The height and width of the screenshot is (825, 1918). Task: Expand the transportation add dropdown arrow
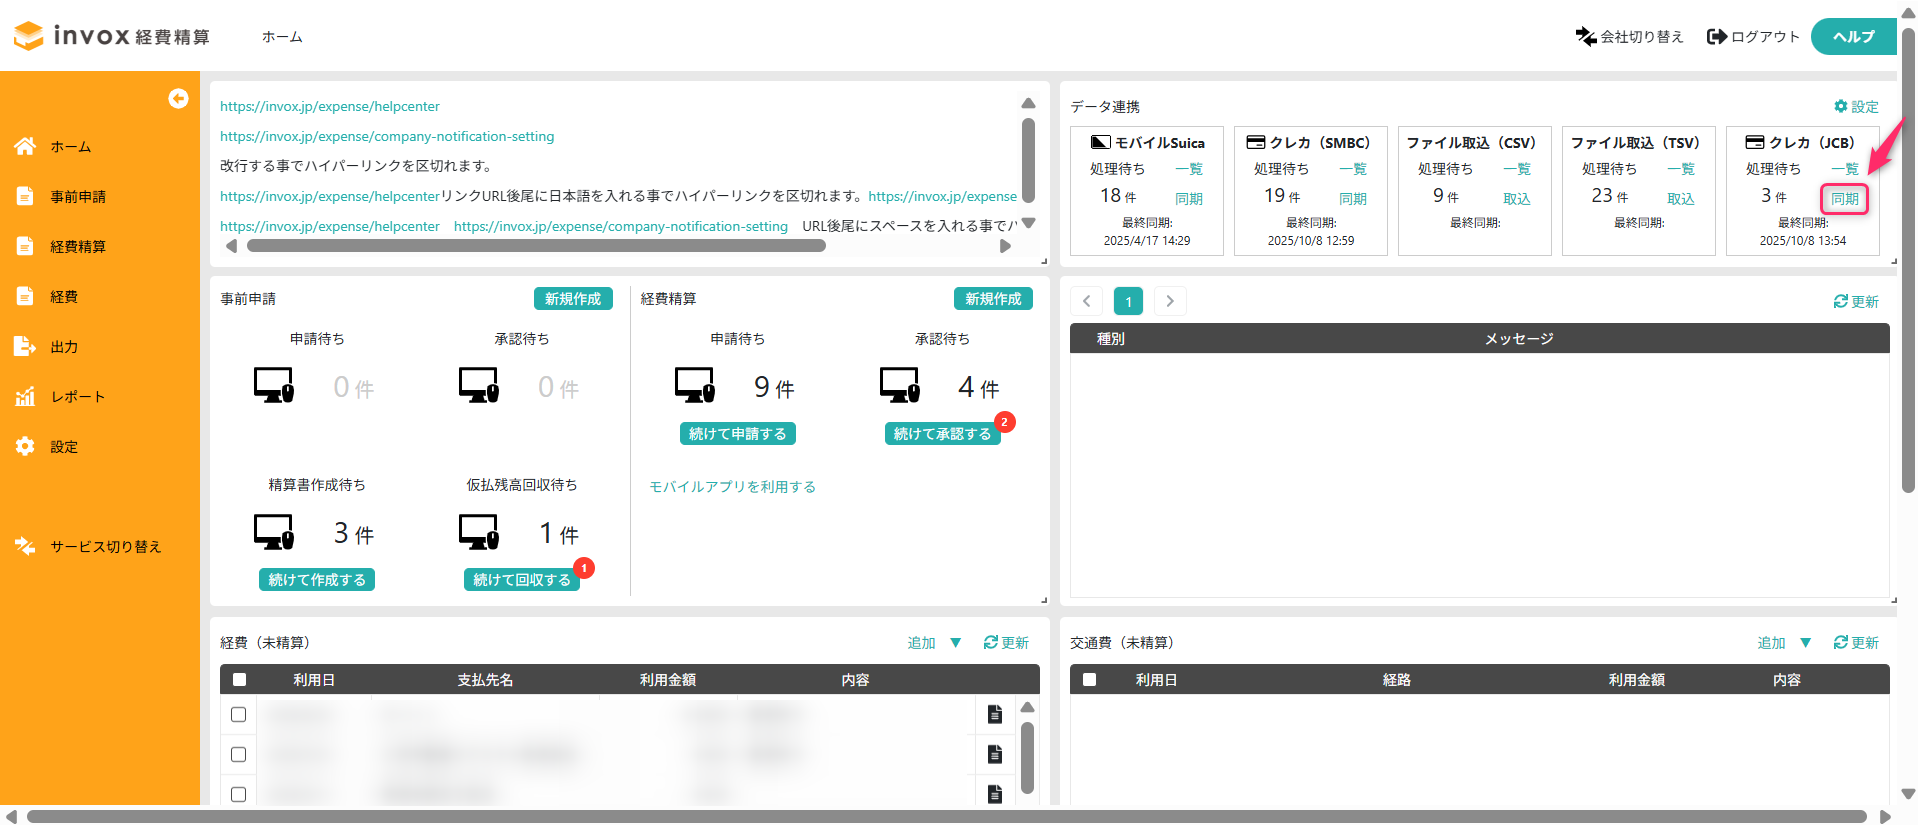click(1805, 643)
